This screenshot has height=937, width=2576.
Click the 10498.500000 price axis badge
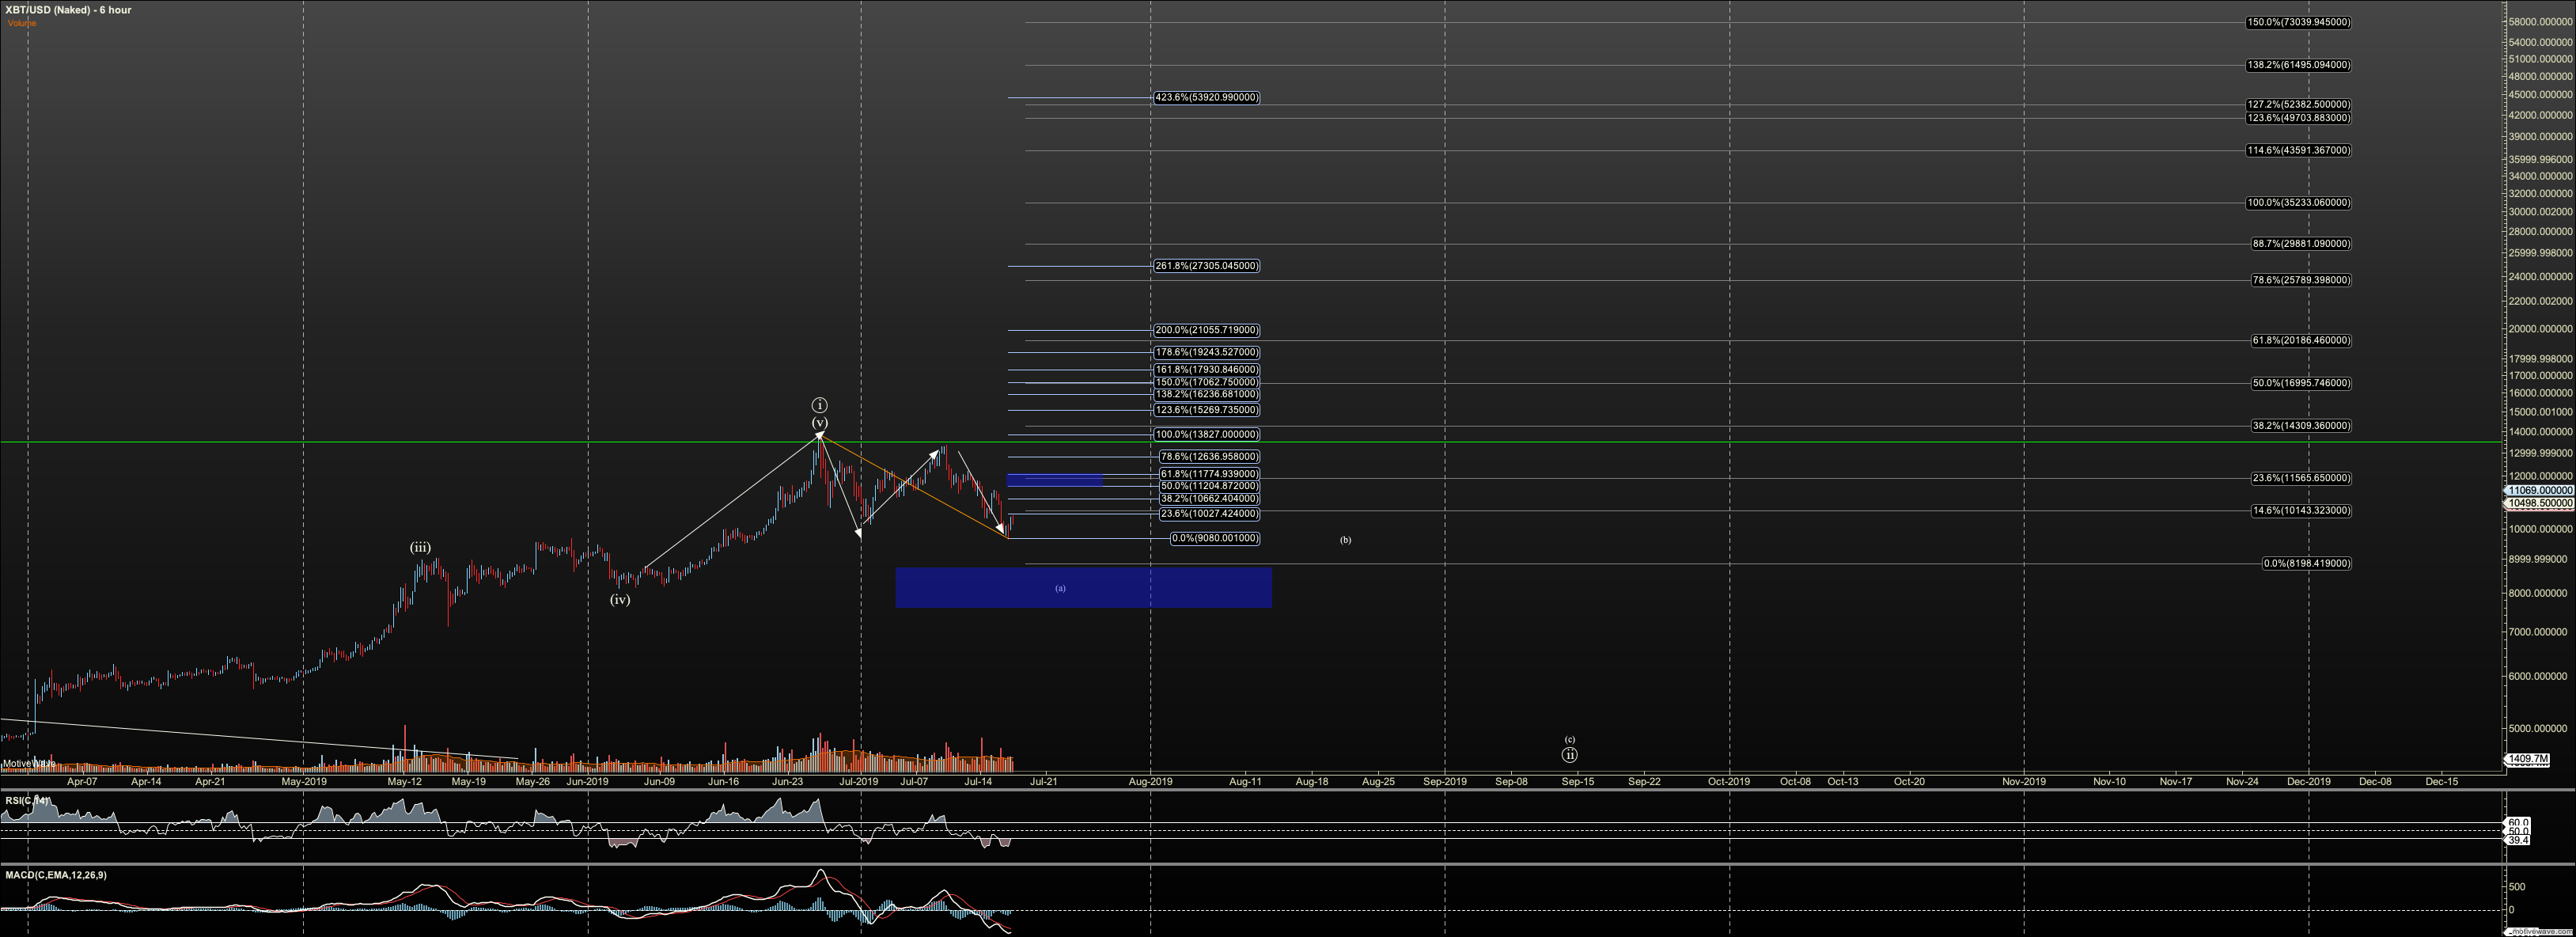point(2540,504)
